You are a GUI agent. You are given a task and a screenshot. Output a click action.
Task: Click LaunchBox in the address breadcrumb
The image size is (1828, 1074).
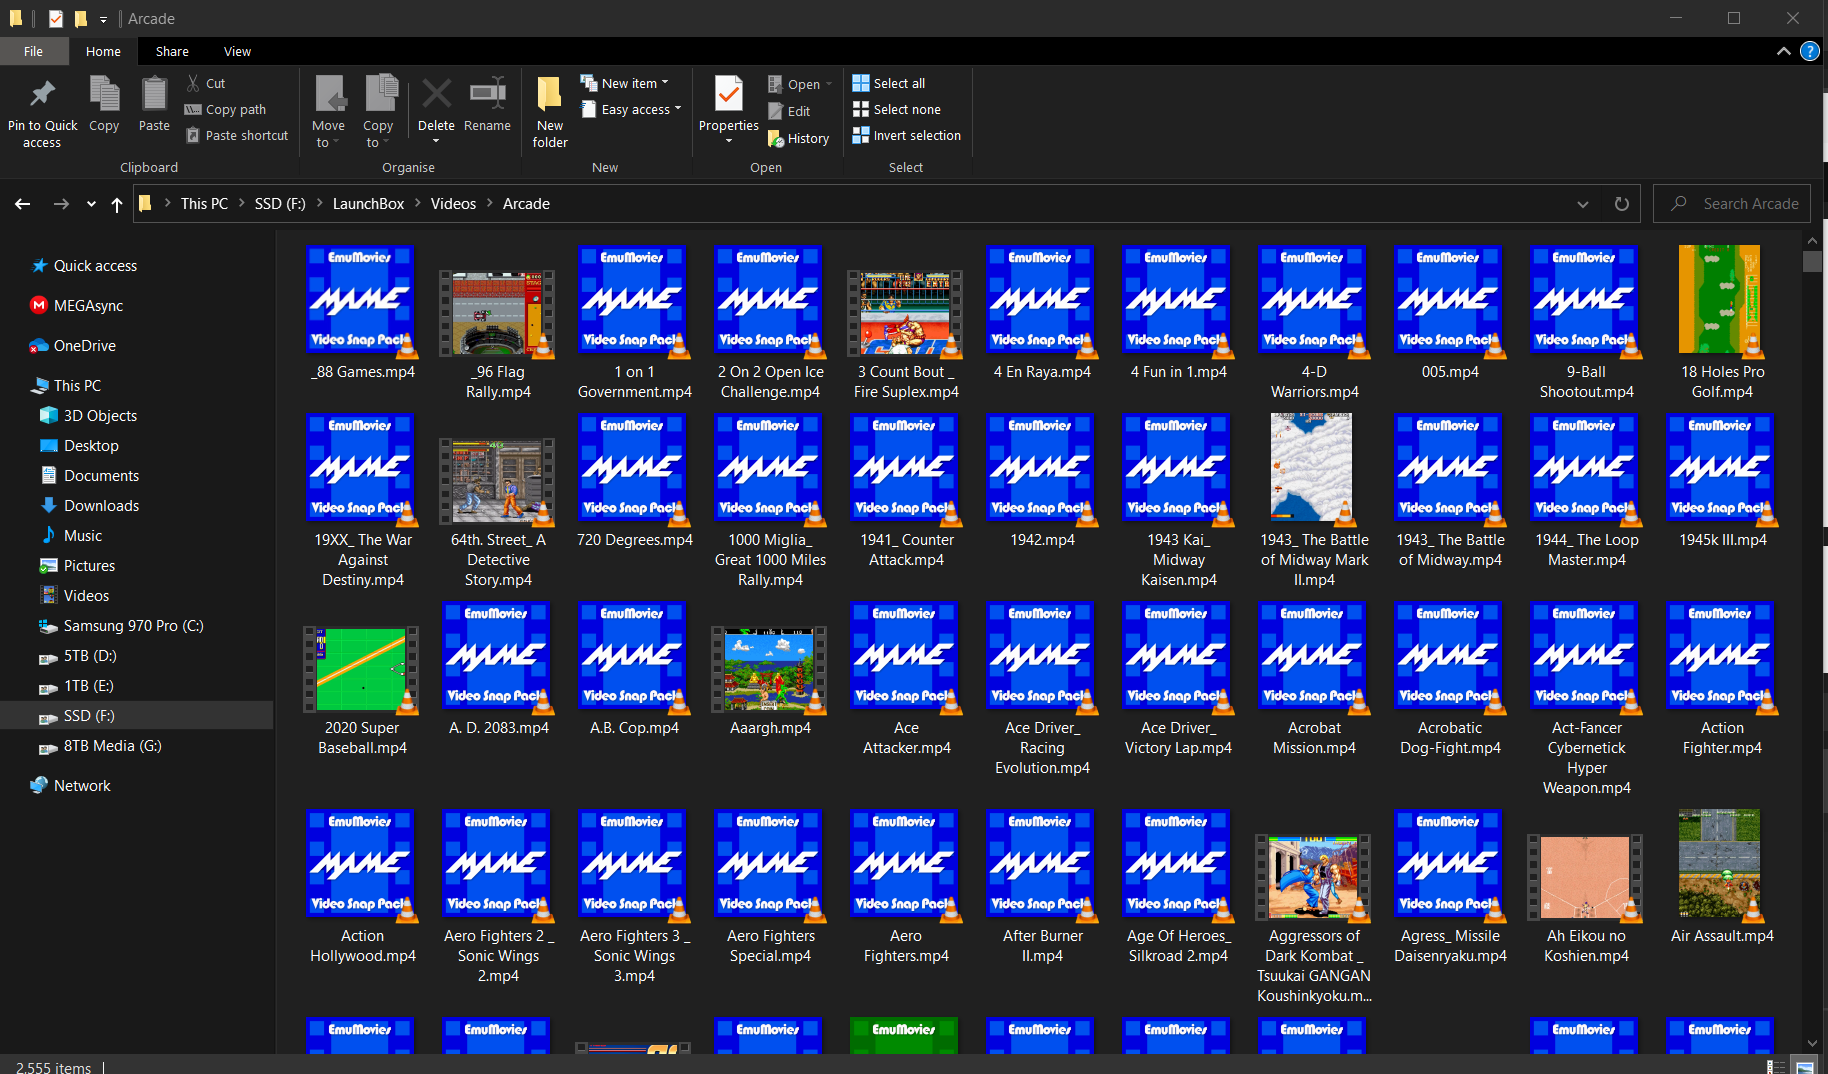pyautogui.click(x=368, y=204)
